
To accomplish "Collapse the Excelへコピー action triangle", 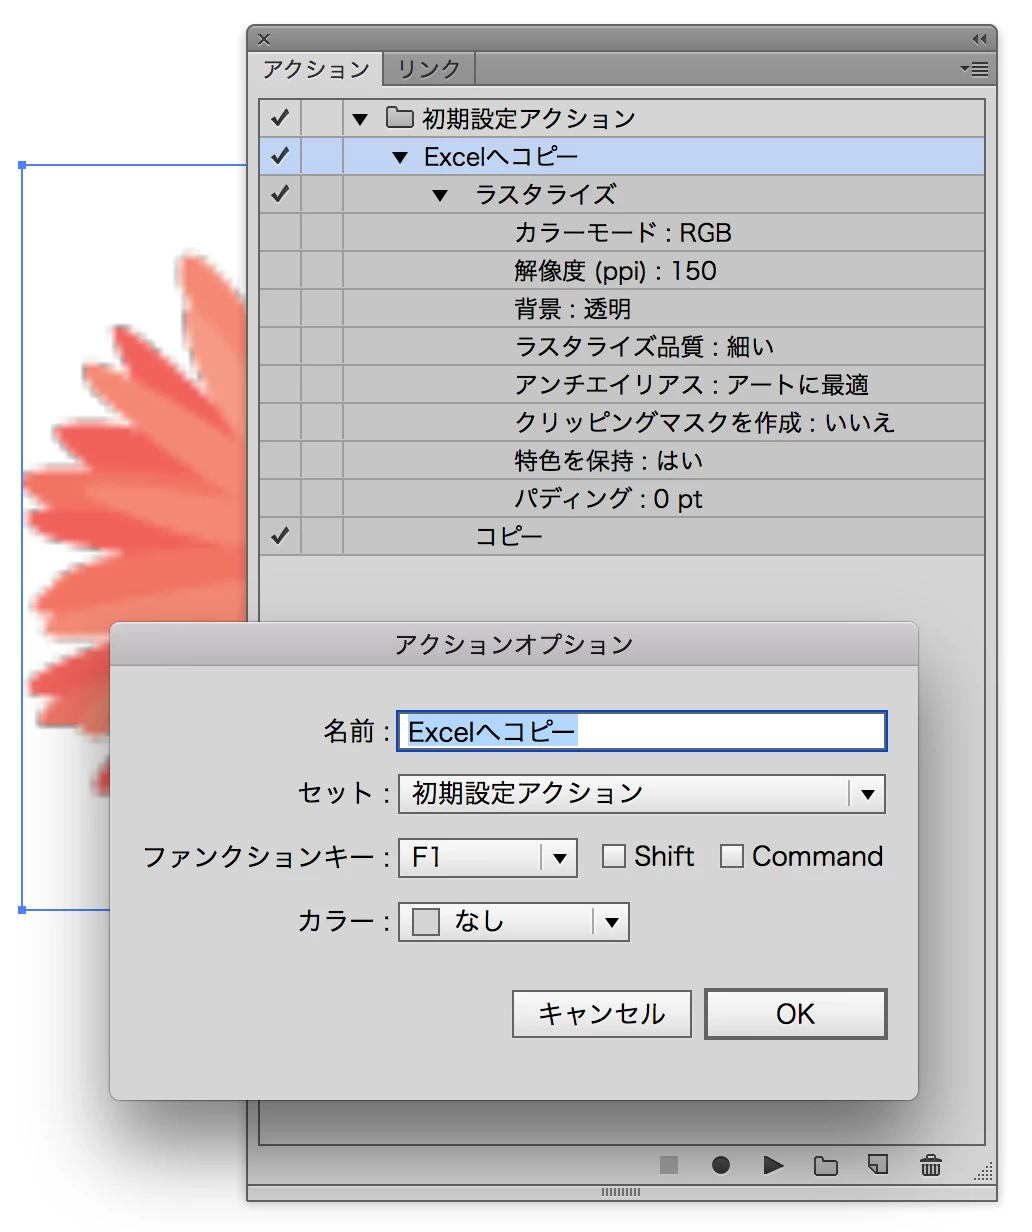I will 400,158.
